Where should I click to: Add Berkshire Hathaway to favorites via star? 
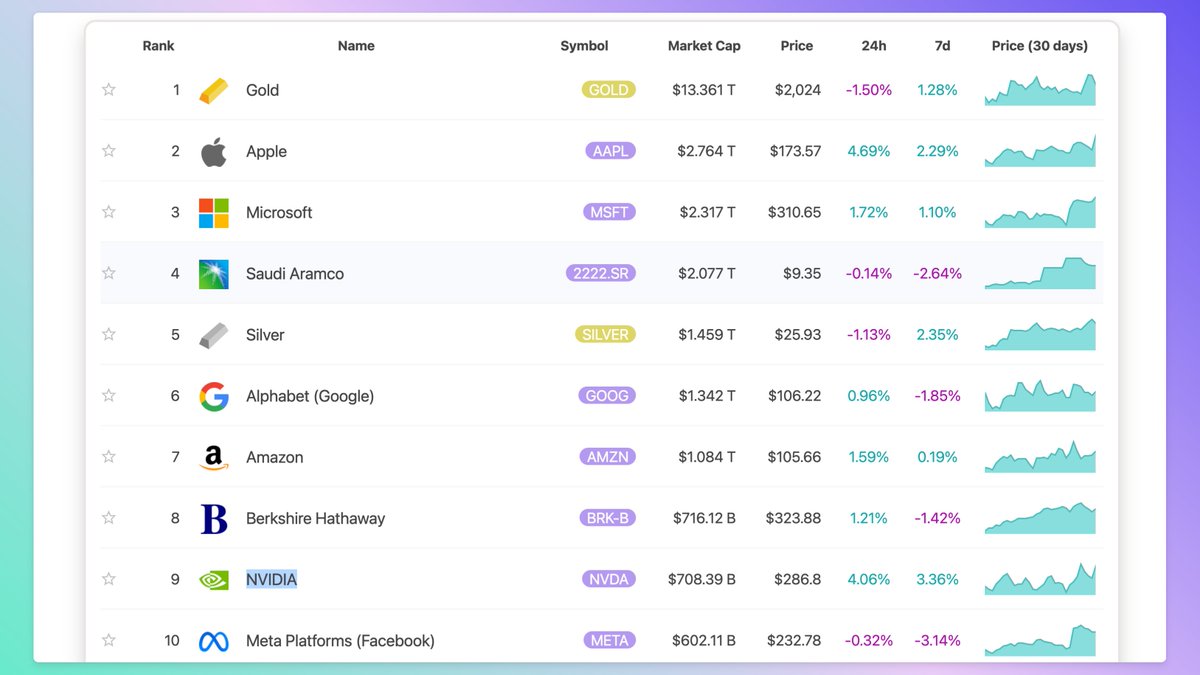tap(109, 518)
